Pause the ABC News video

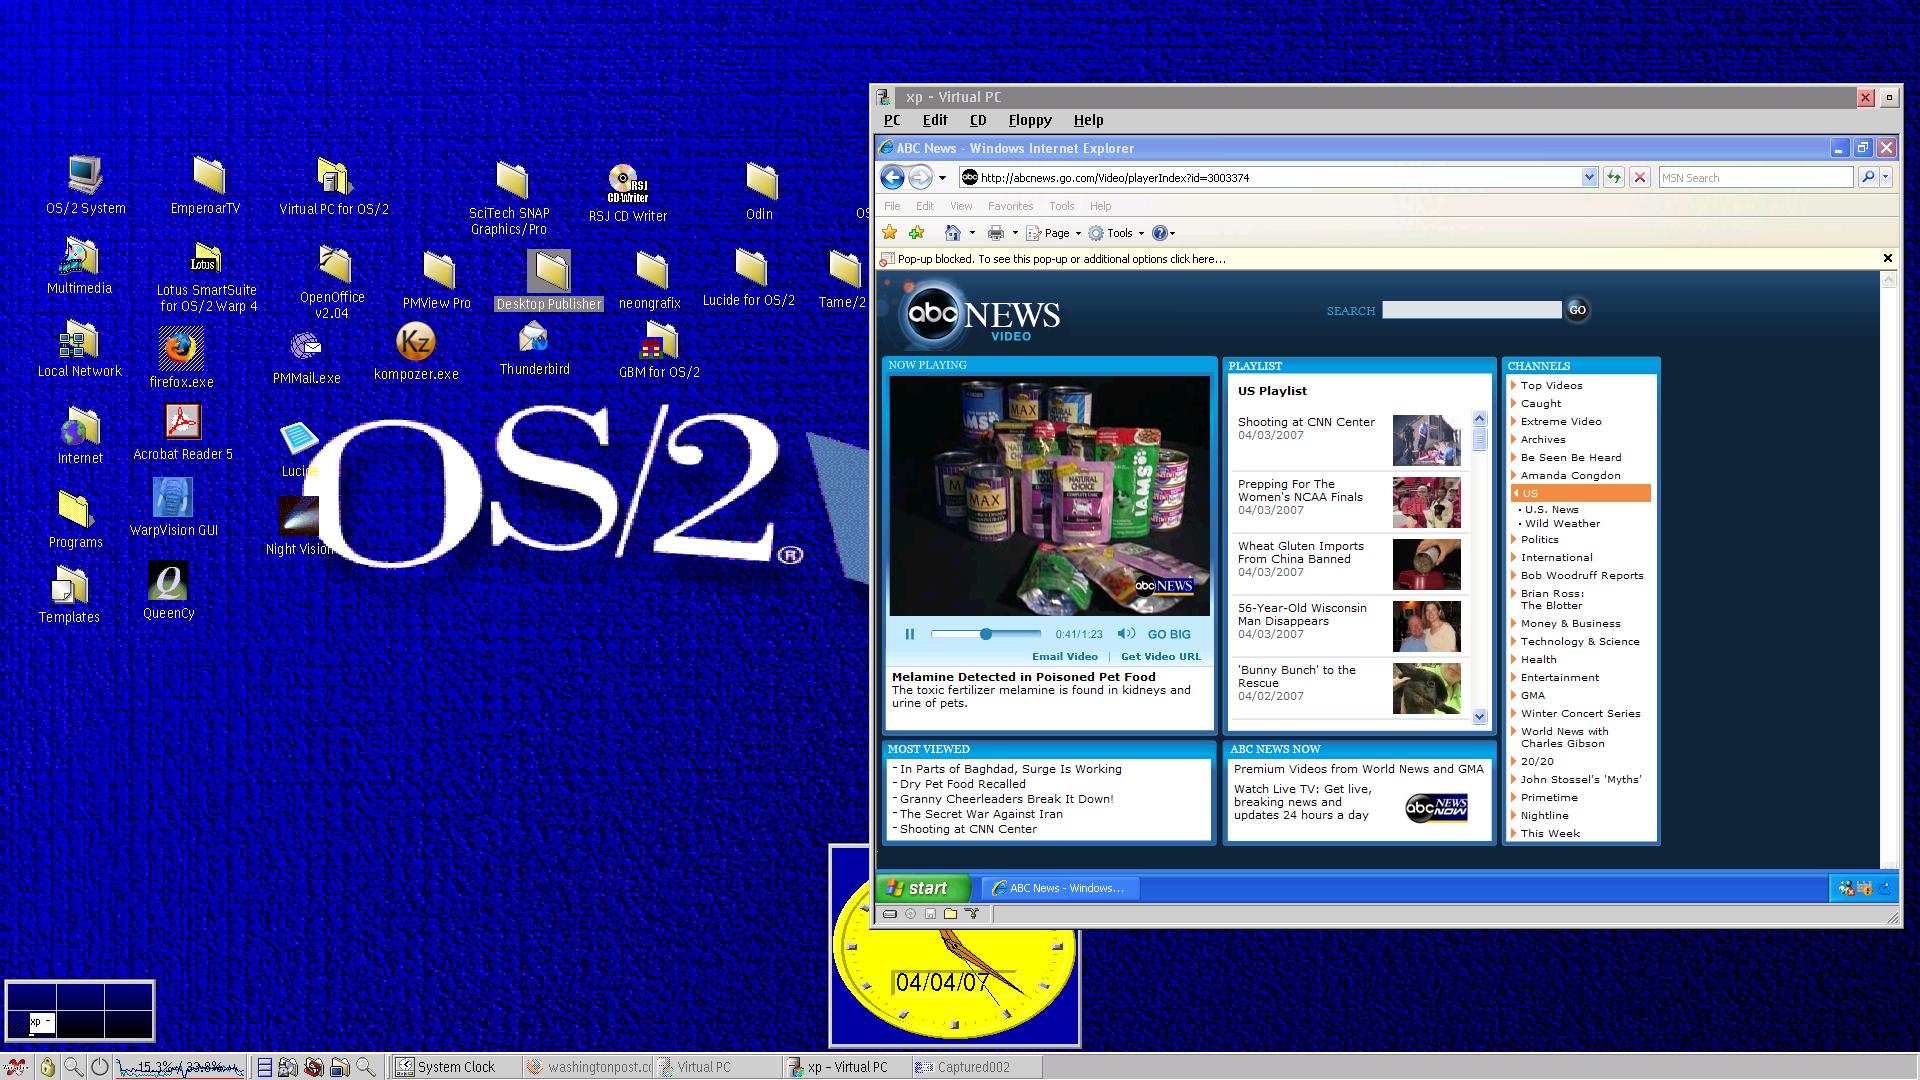coord(909,634)
